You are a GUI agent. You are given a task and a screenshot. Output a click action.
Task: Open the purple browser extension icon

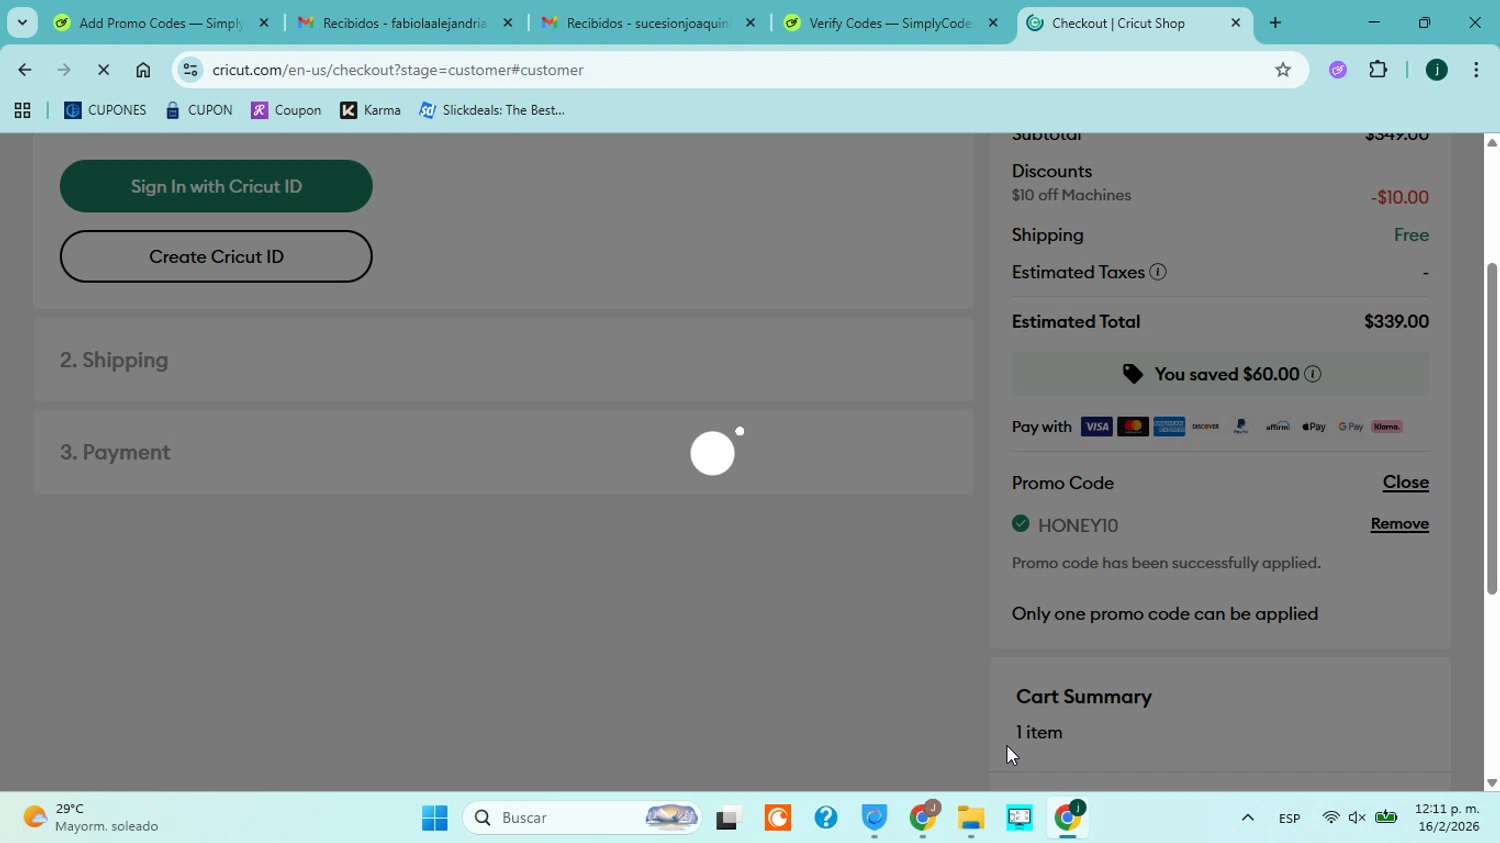pos(1338,70)
